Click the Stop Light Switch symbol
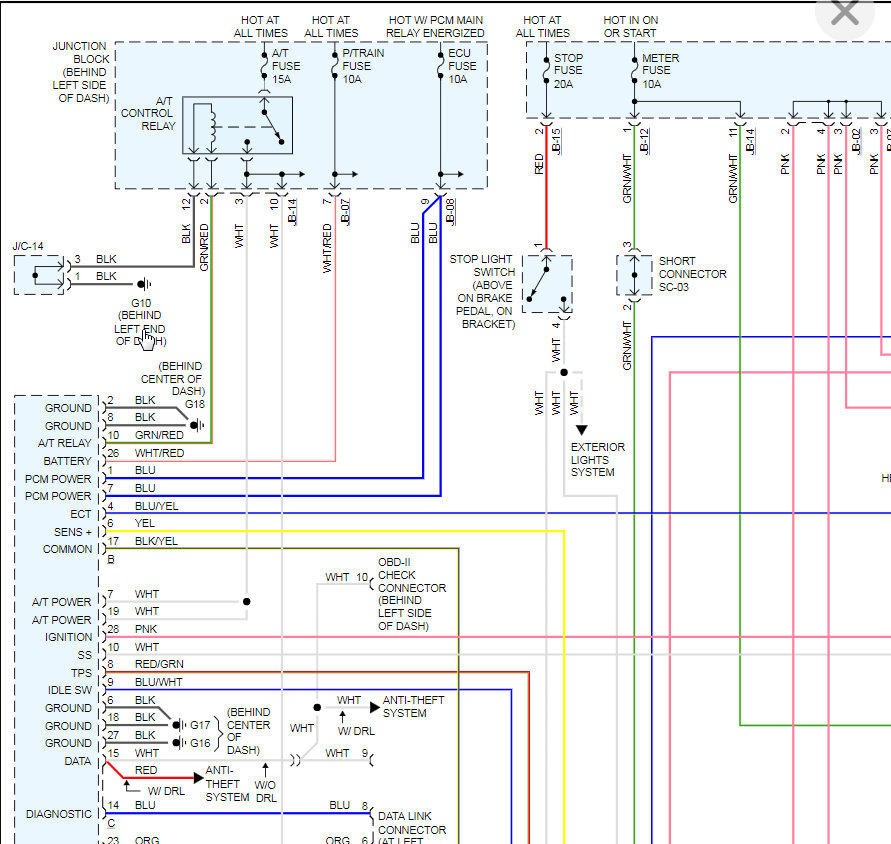 548,283
